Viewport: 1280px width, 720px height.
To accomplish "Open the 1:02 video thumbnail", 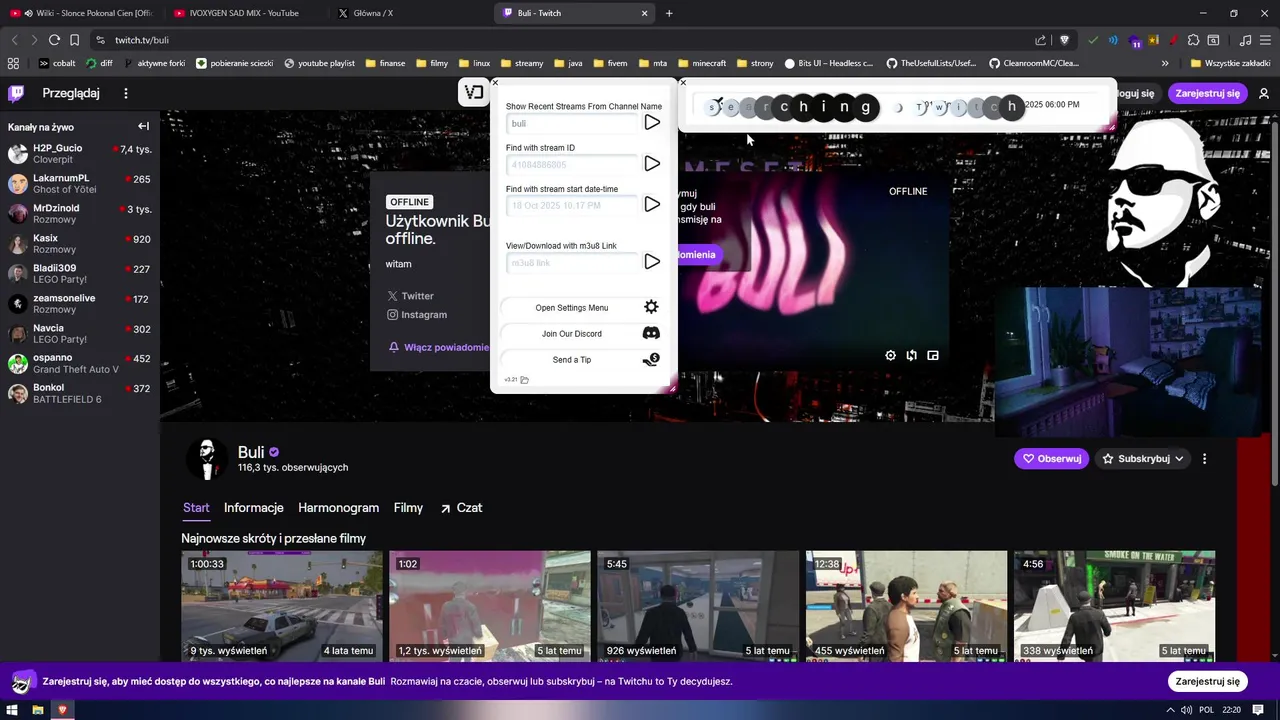I will tap(490, 606).
